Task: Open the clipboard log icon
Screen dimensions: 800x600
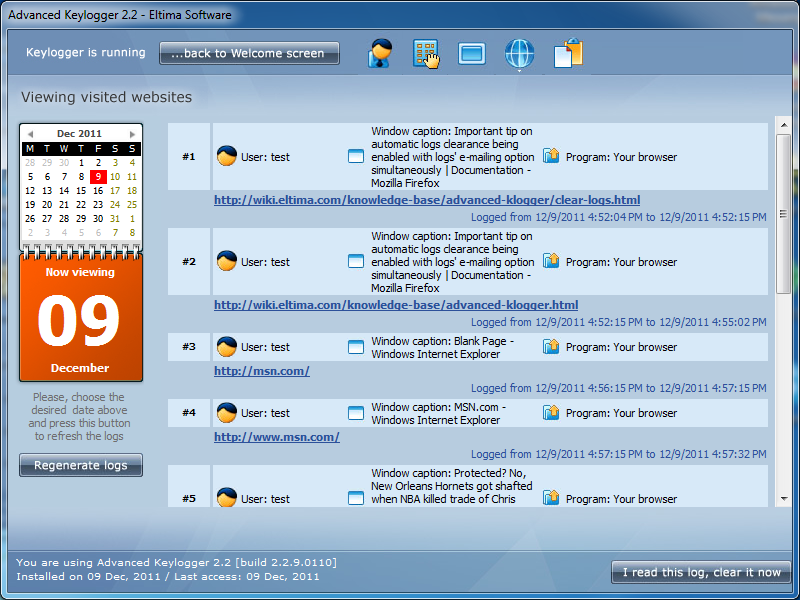Action: [567, 53]
